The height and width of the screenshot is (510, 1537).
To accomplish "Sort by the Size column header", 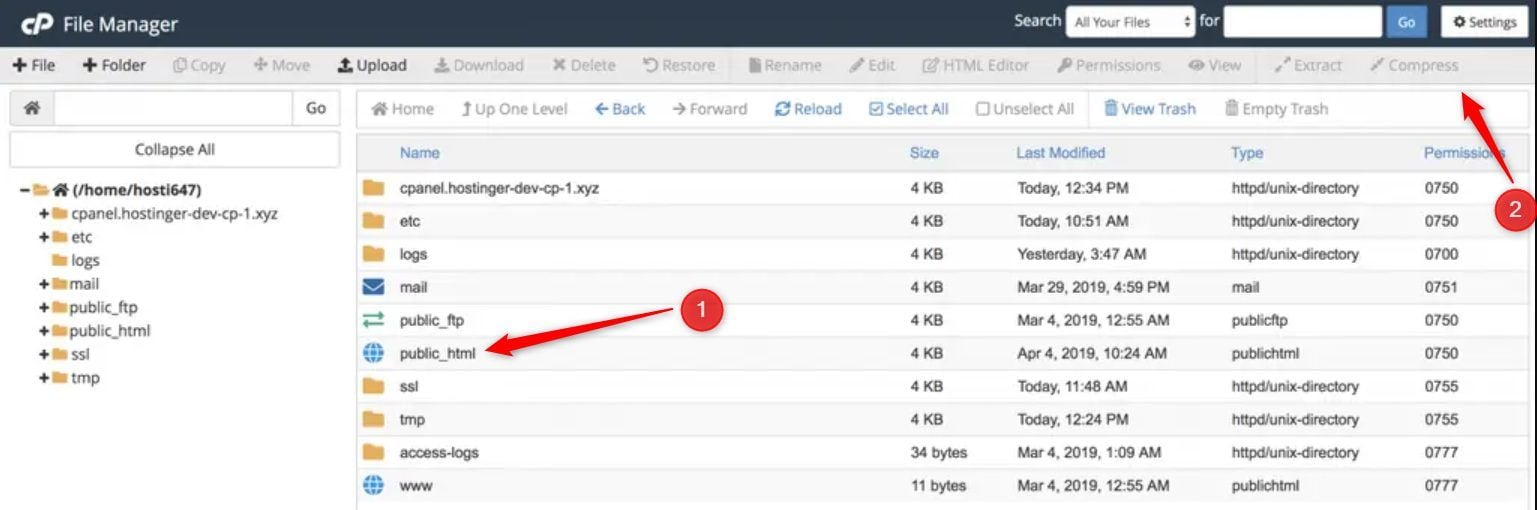I will (924, 153).
